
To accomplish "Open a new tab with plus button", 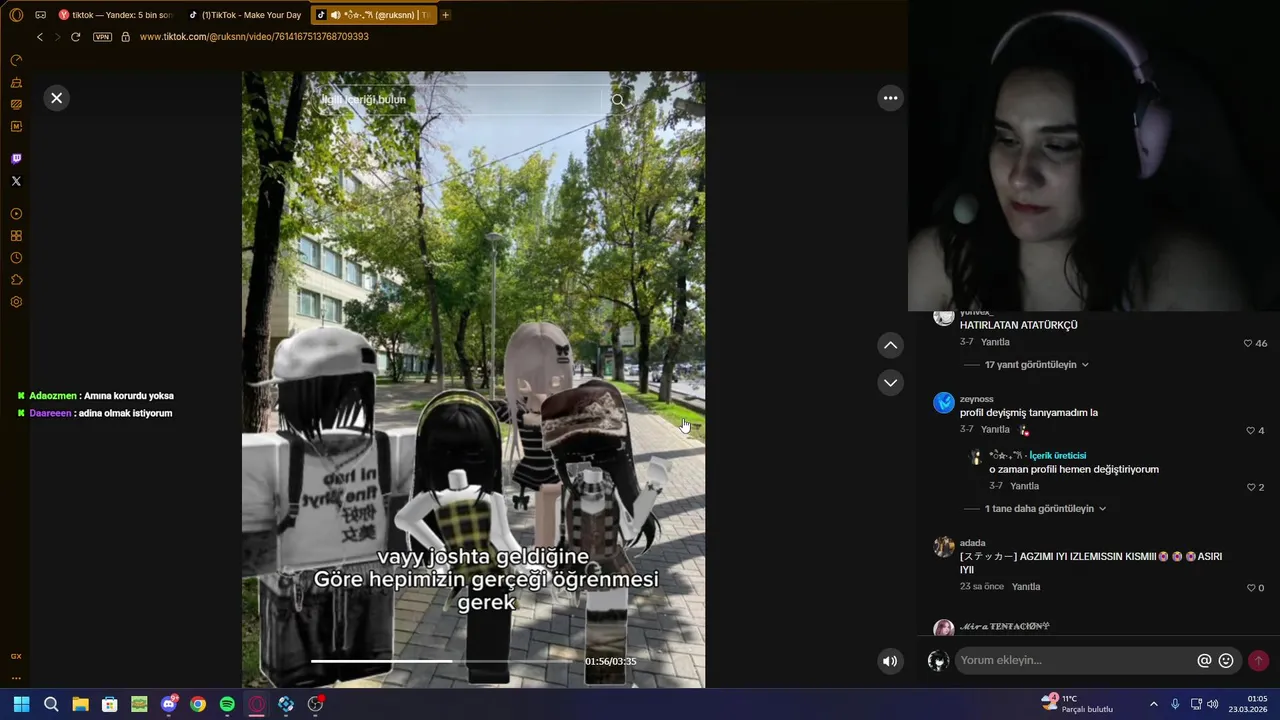I will tap(446, 15).
